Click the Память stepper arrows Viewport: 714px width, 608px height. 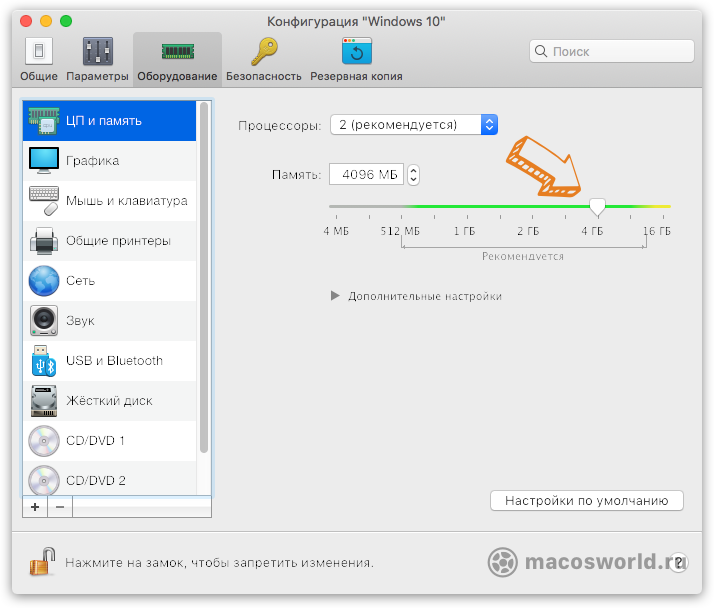(x=413, y=174)
